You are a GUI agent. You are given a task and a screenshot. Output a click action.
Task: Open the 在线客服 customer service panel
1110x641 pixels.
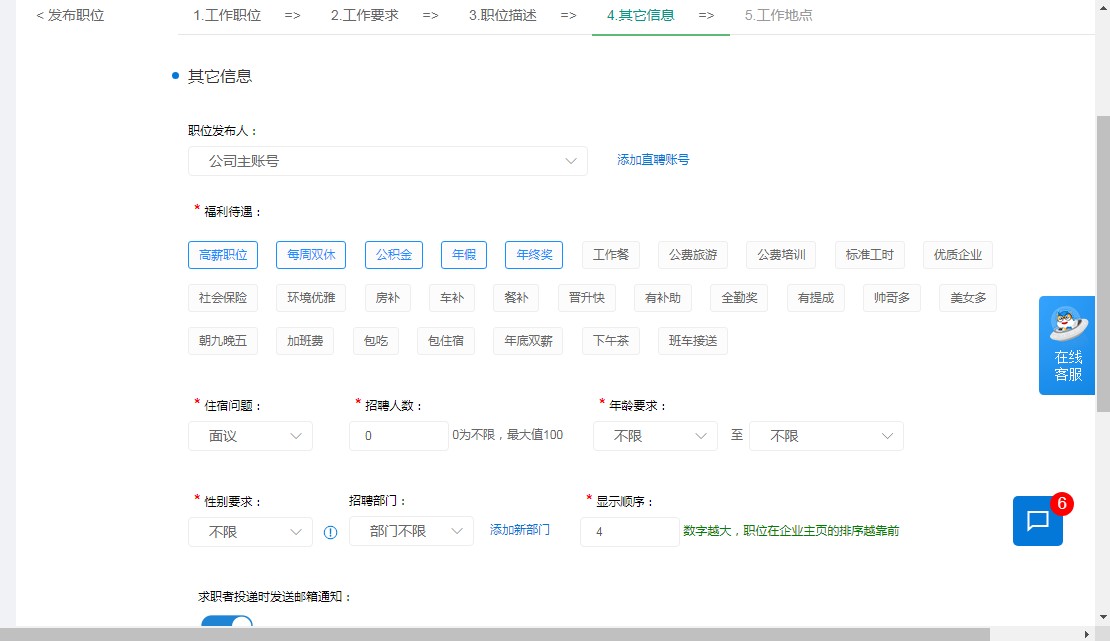(1066, 345)
